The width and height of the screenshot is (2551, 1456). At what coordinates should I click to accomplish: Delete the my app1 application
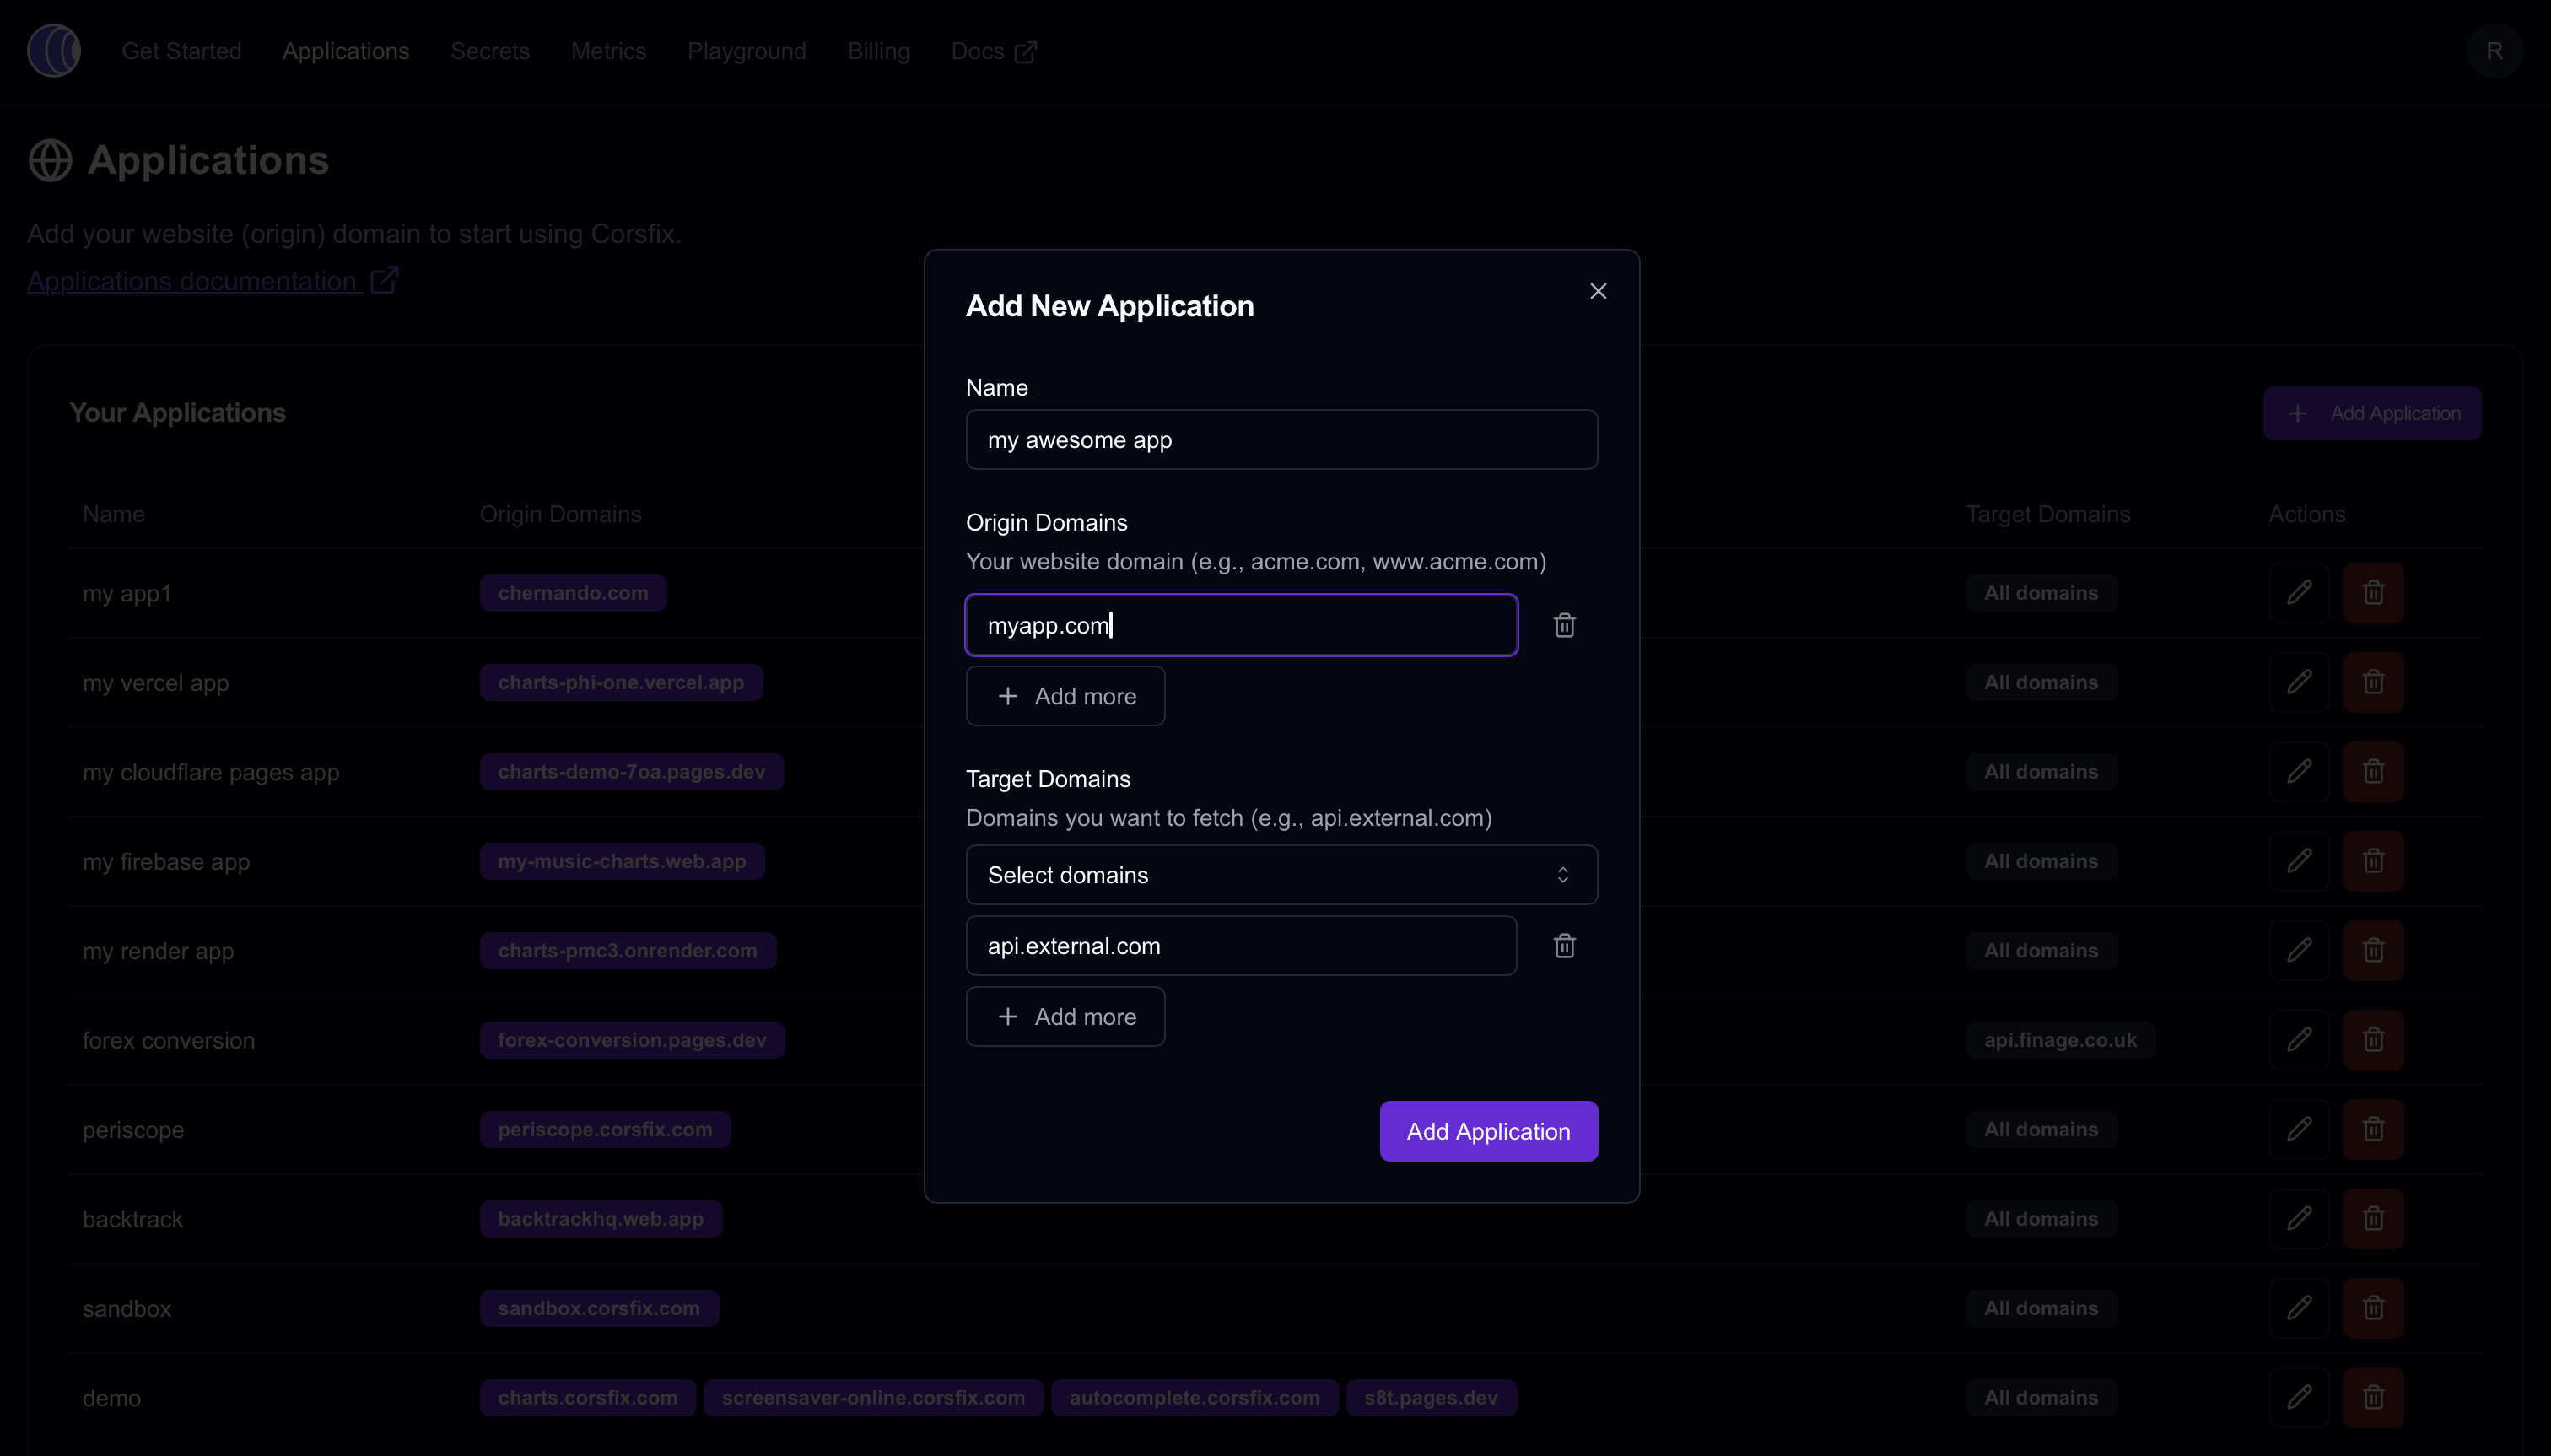coord(2373,593)
